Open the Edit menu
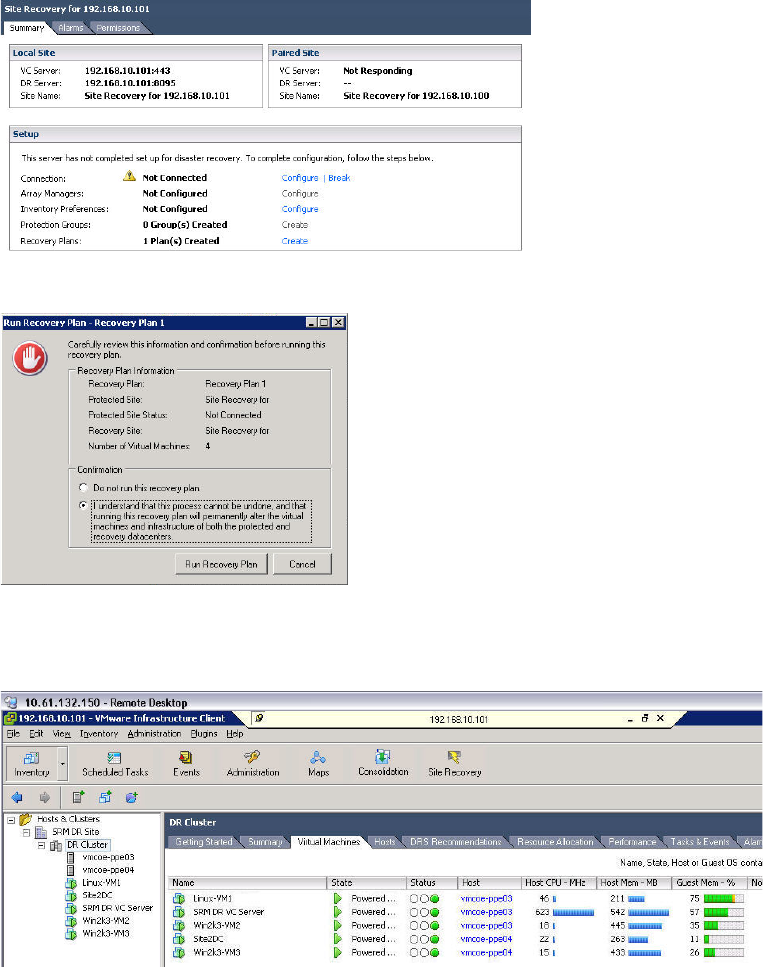This screenshot has height=967, width=763. tap(36, 734)
